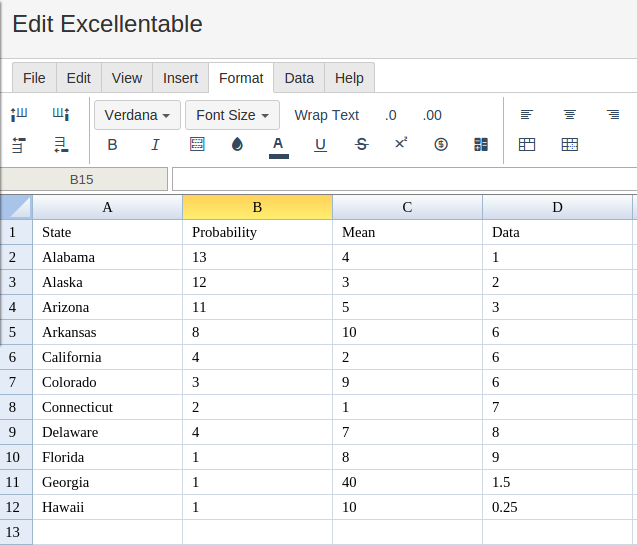Apply strikethrough formatting icon
Screen dimensions: 637x545
click(362, 145)
